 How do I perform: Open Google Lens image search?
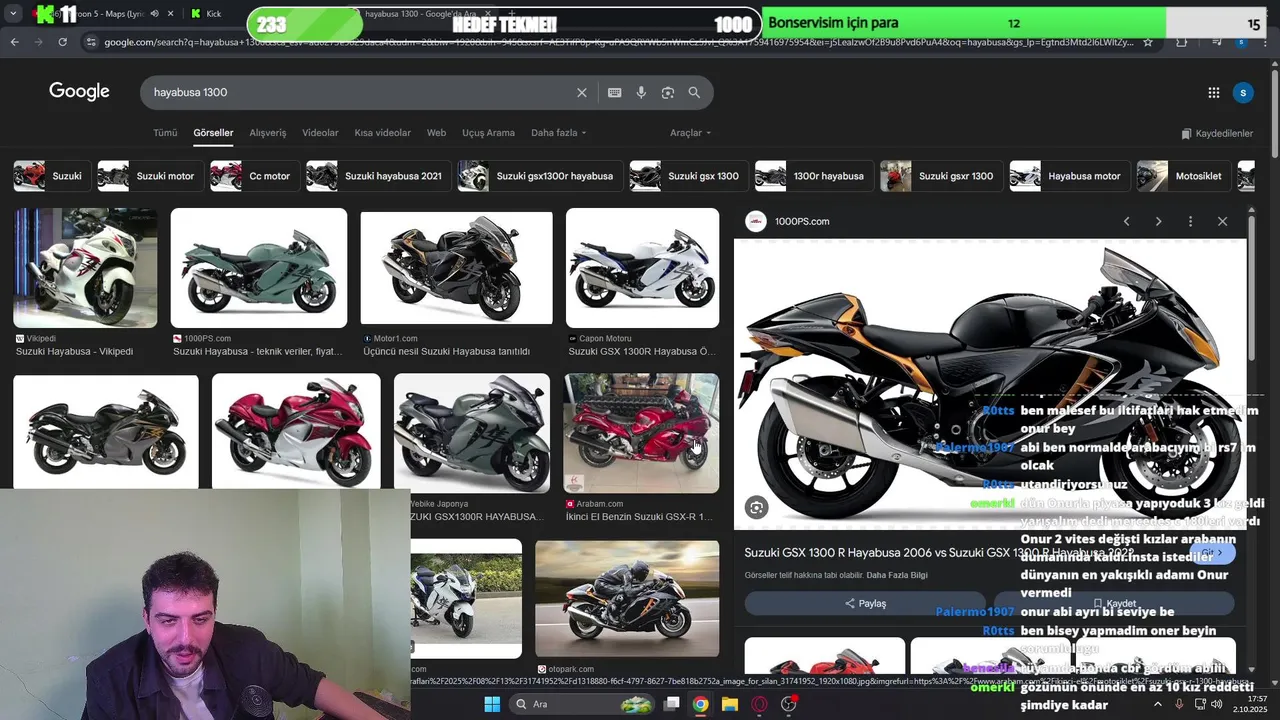[667, 92]
